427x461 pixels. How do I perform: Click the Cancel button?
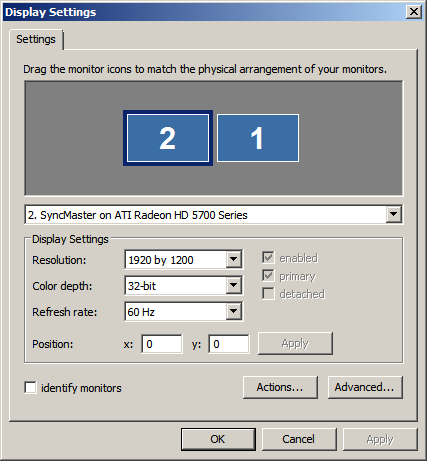click(x=299, y=439)
